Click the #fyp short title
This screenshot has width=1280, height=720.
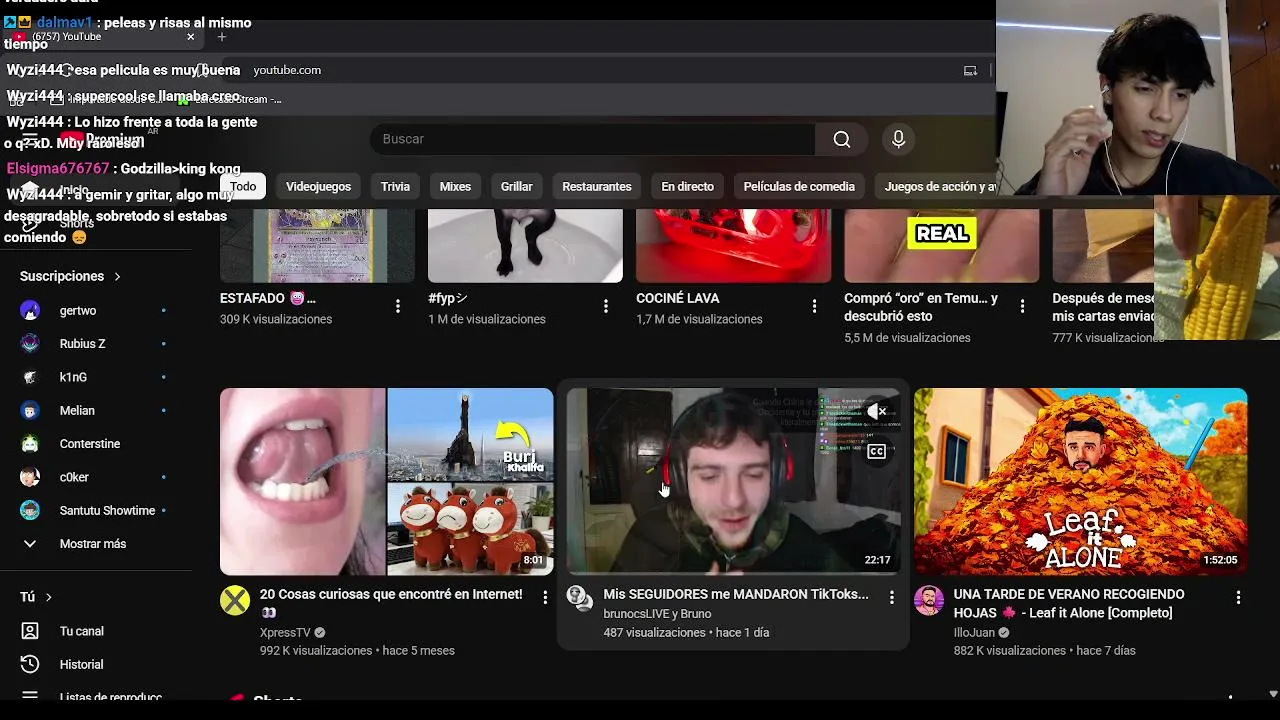[x=448, y=298]
